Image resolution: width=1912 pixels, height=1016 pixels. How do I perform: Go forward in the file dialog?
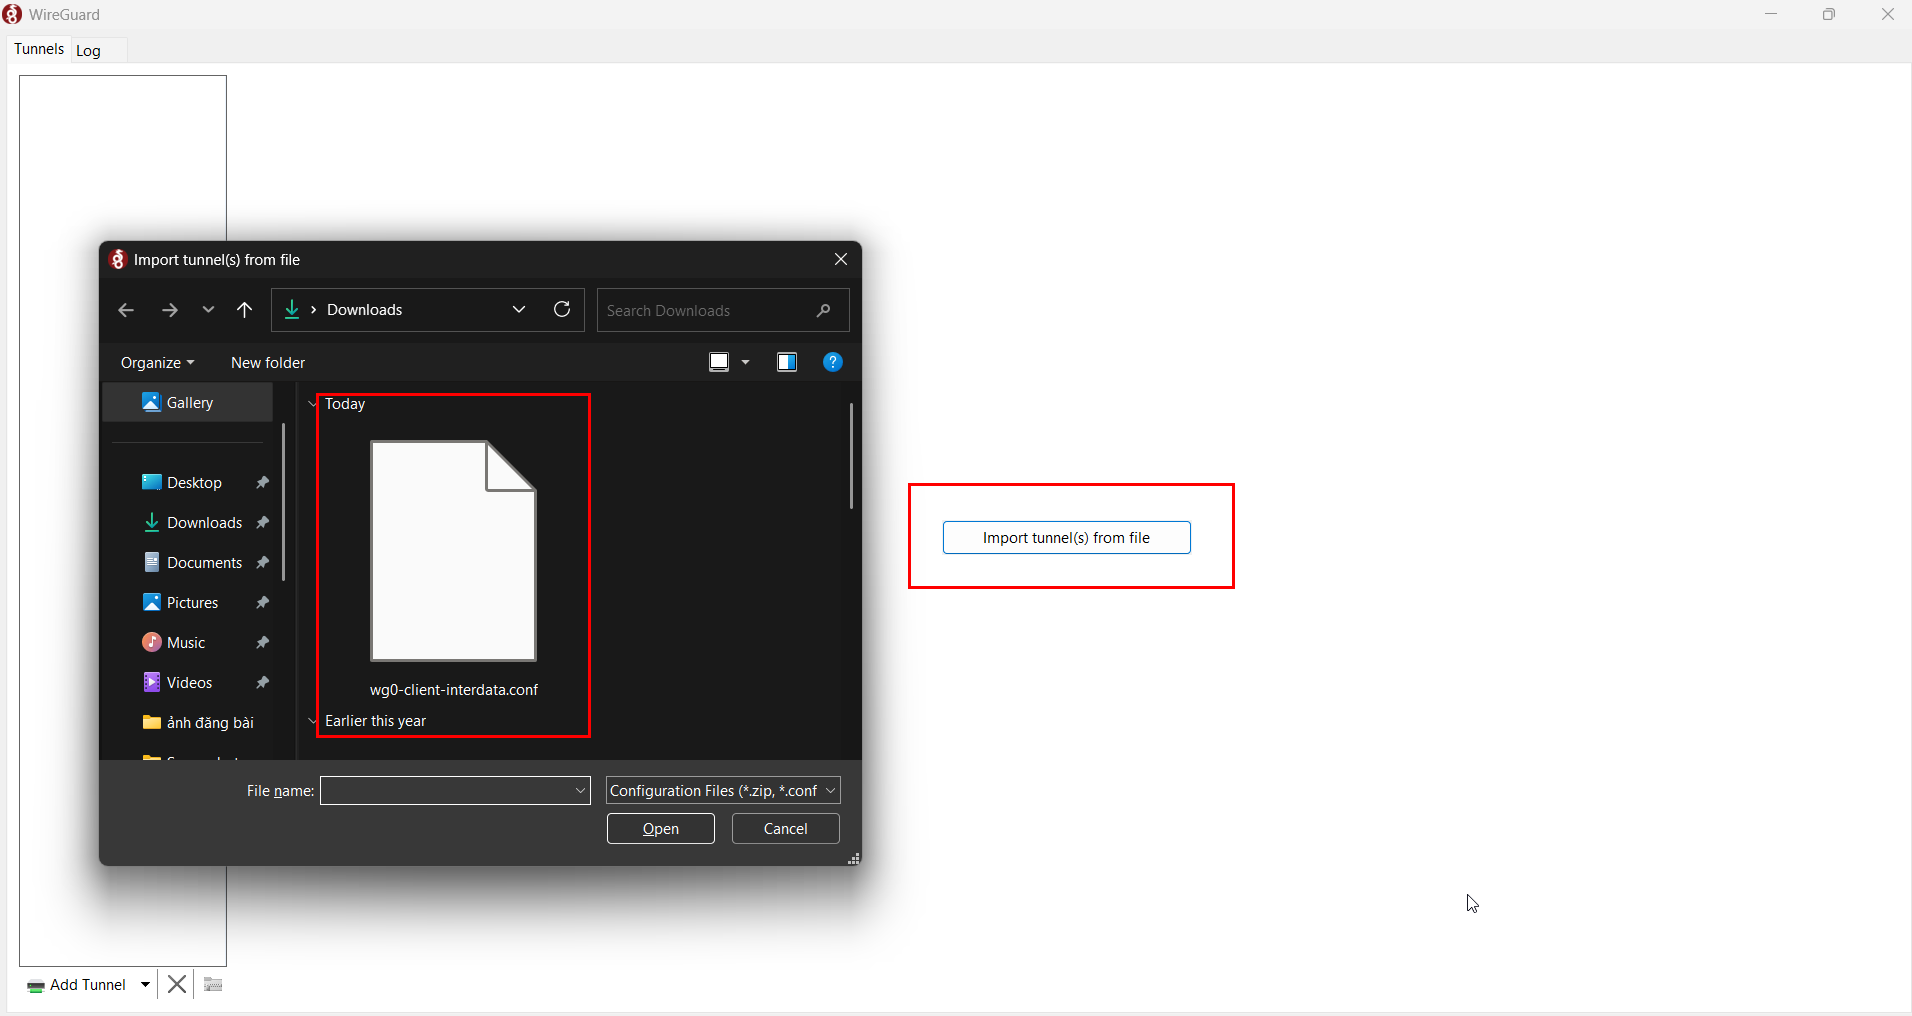[170, 310]
